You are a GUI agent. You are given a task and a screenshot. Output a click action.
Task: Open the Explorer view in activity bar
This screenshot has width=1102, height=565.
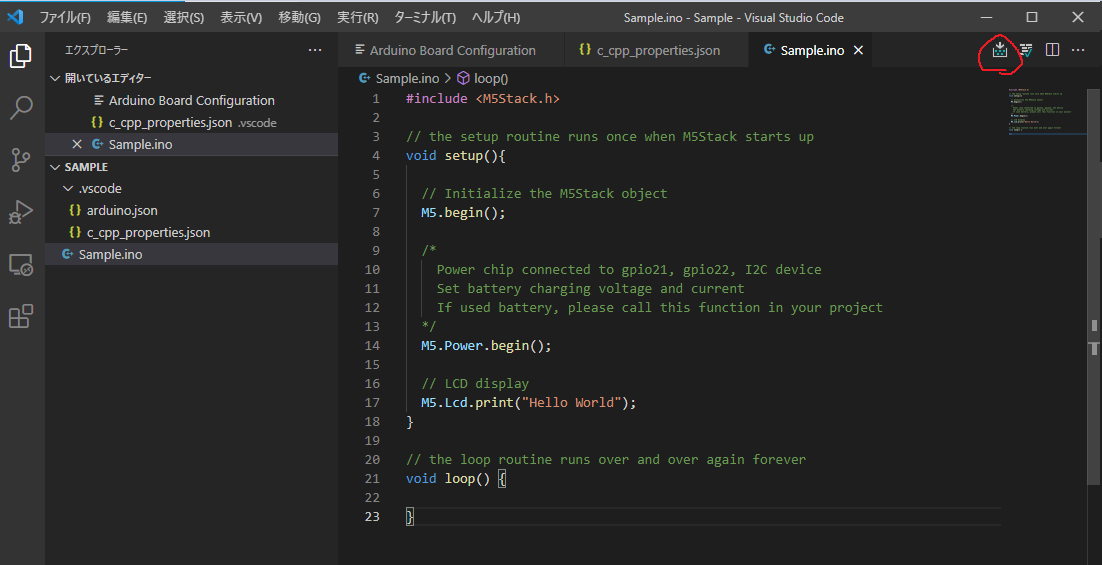[21, 56]
